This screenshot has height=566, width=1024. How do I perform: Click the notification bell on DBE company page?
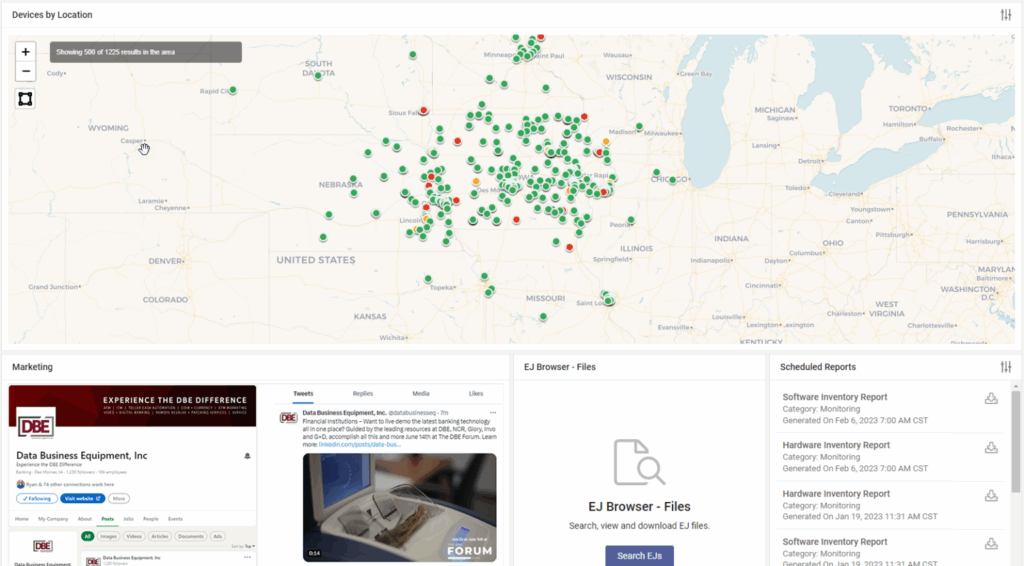tap(248, 456)
